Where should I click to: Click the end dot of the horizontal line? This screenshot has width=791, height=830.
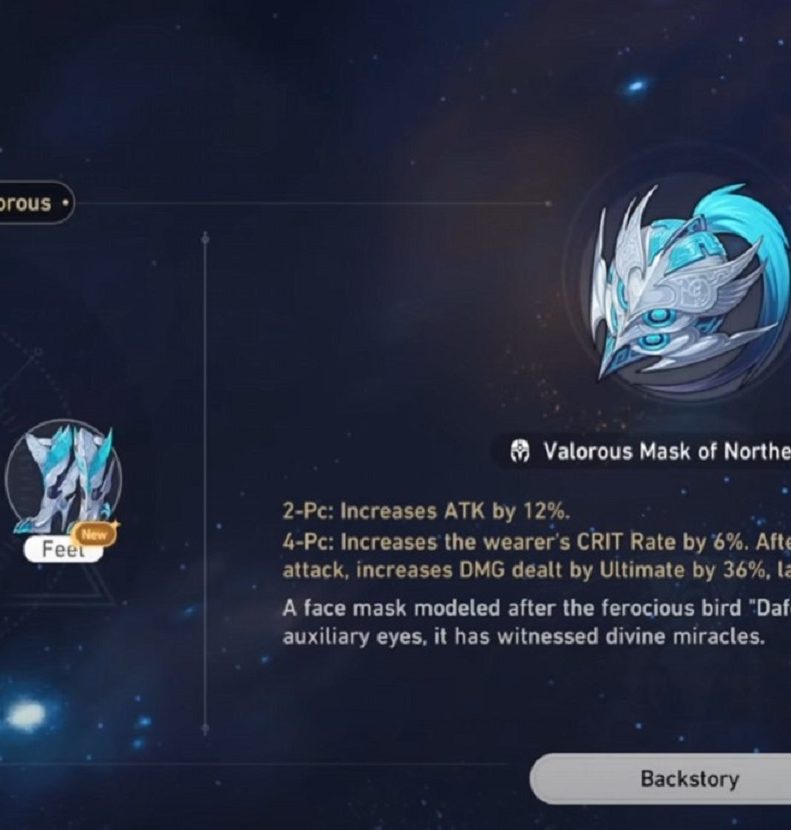tap(549, 203)
